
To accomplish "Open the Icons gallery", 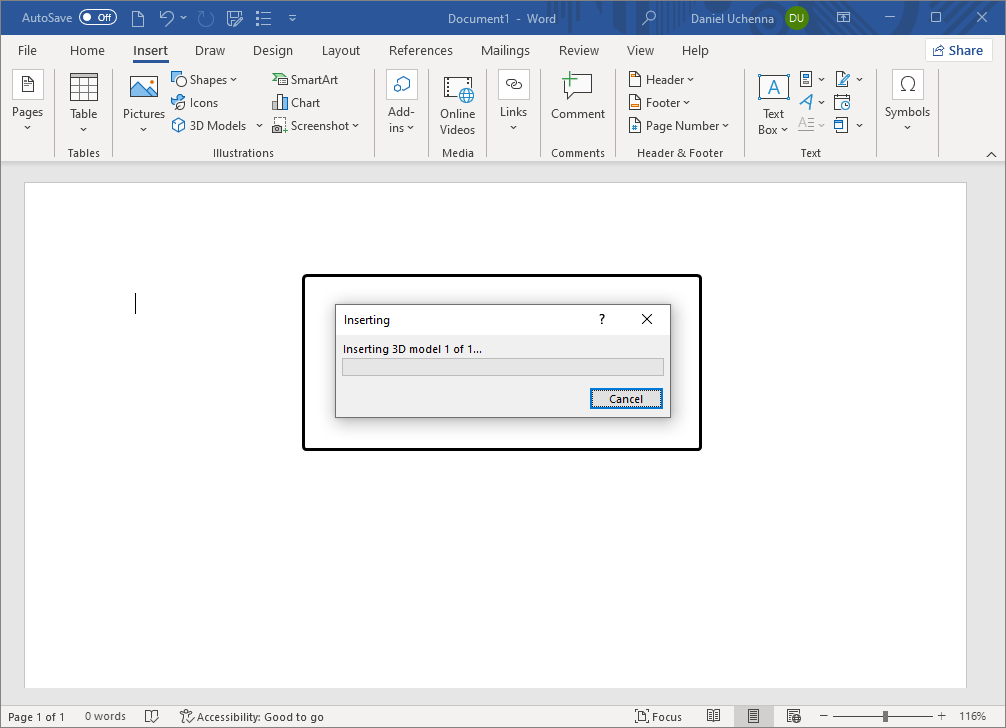I will (x=195, y=102).
